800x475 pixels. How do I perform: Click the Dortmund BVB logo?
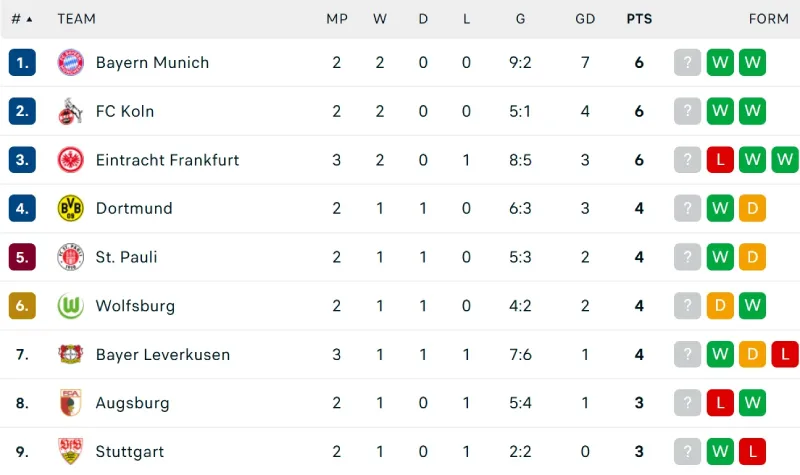point(71,208)
